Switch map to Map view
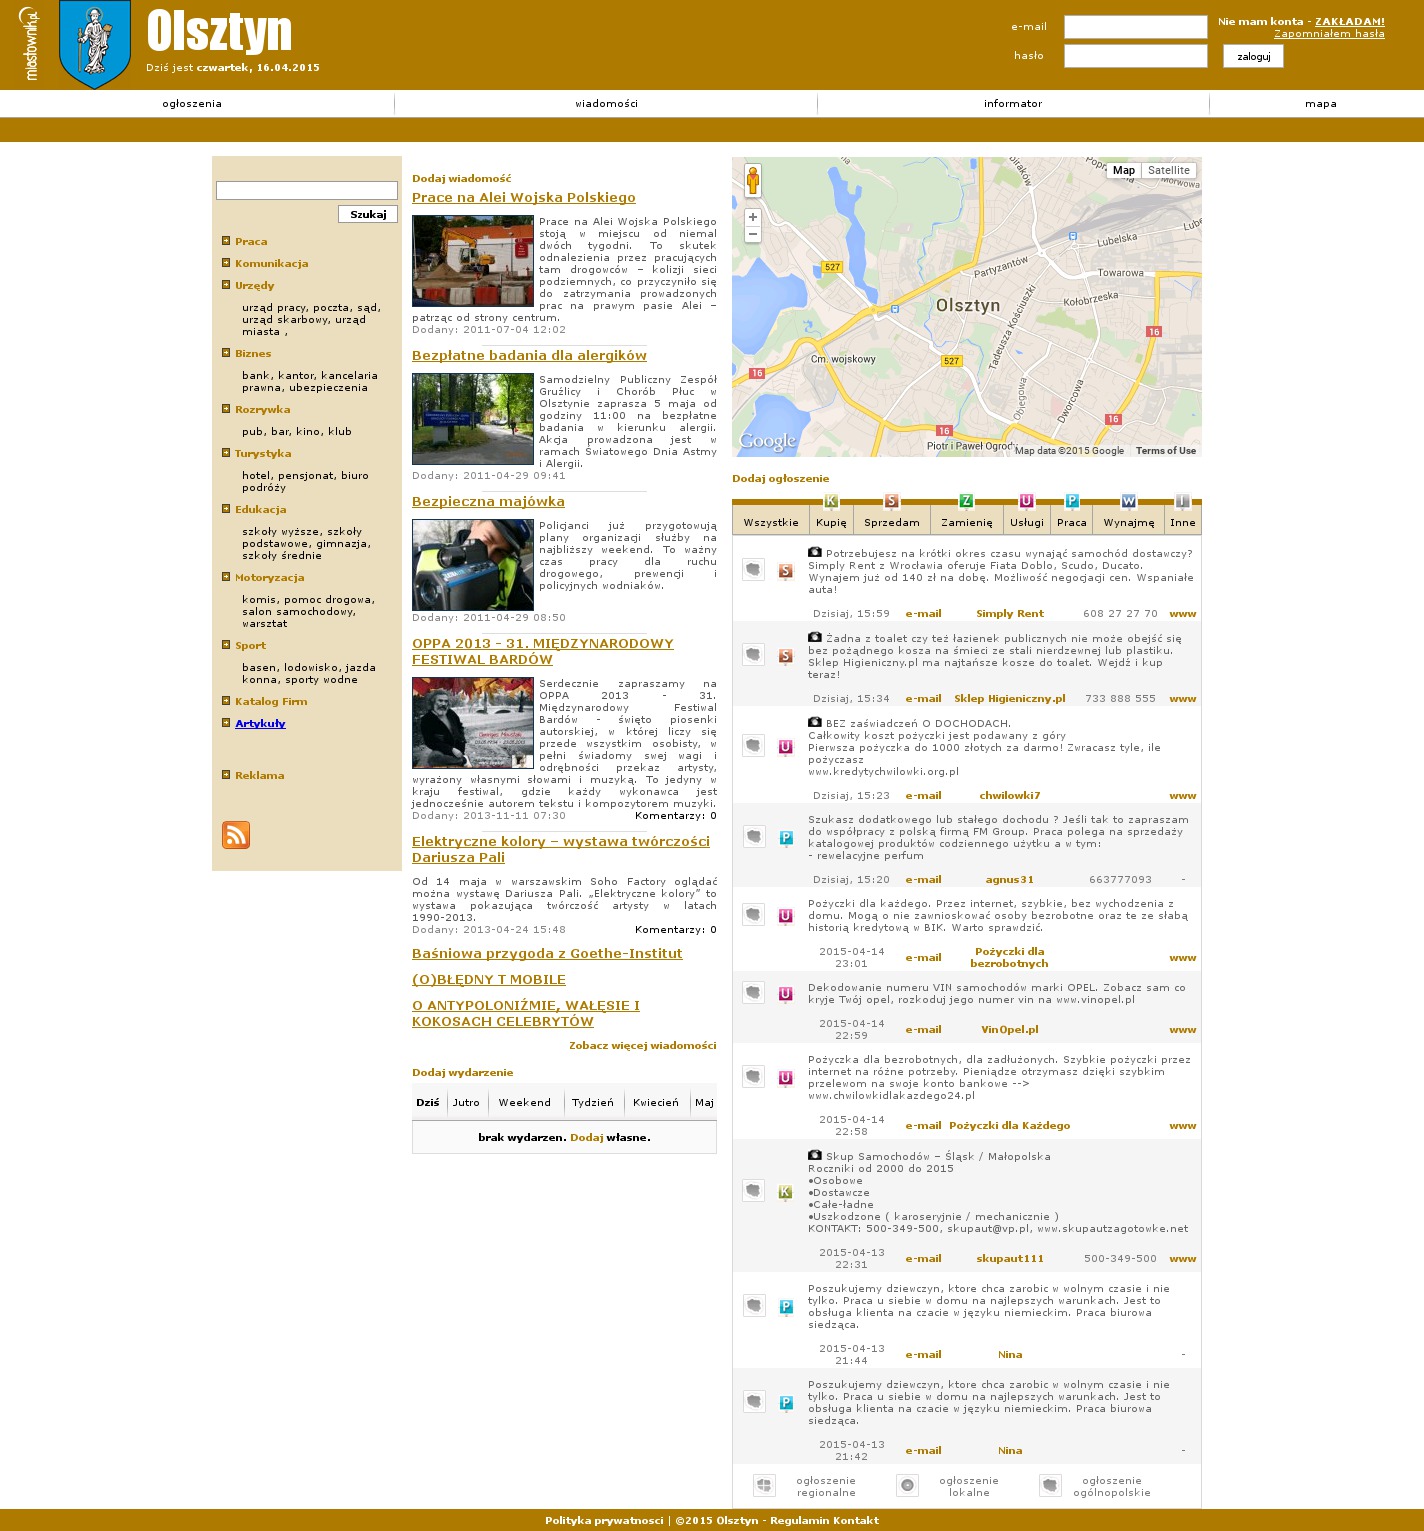 (1124, 170)
